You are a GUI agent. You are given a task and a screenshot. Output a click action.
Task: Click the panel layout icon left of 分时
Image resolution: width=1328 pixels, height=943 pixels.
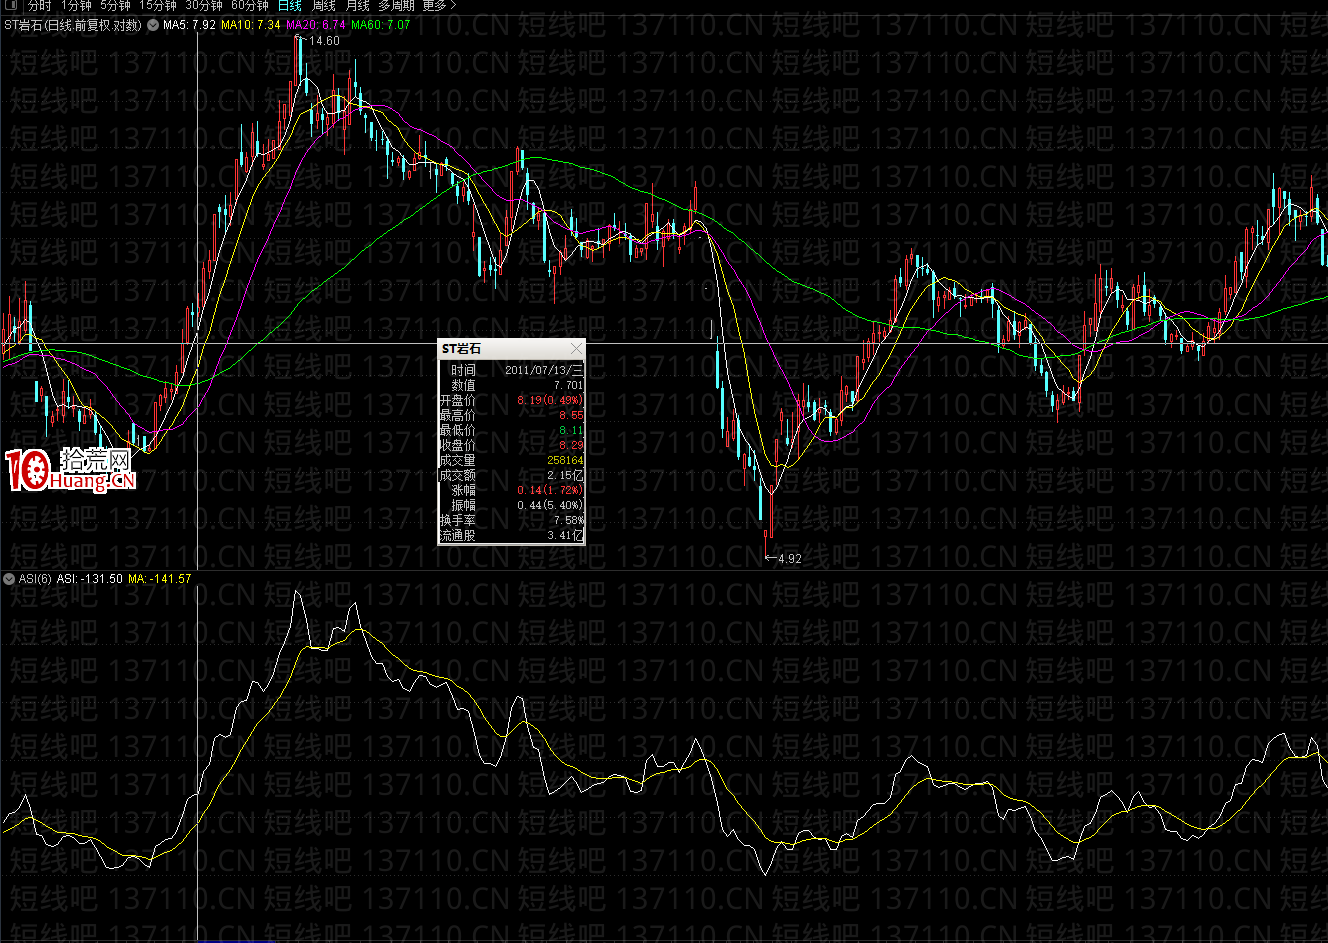[x=11, y=6]
